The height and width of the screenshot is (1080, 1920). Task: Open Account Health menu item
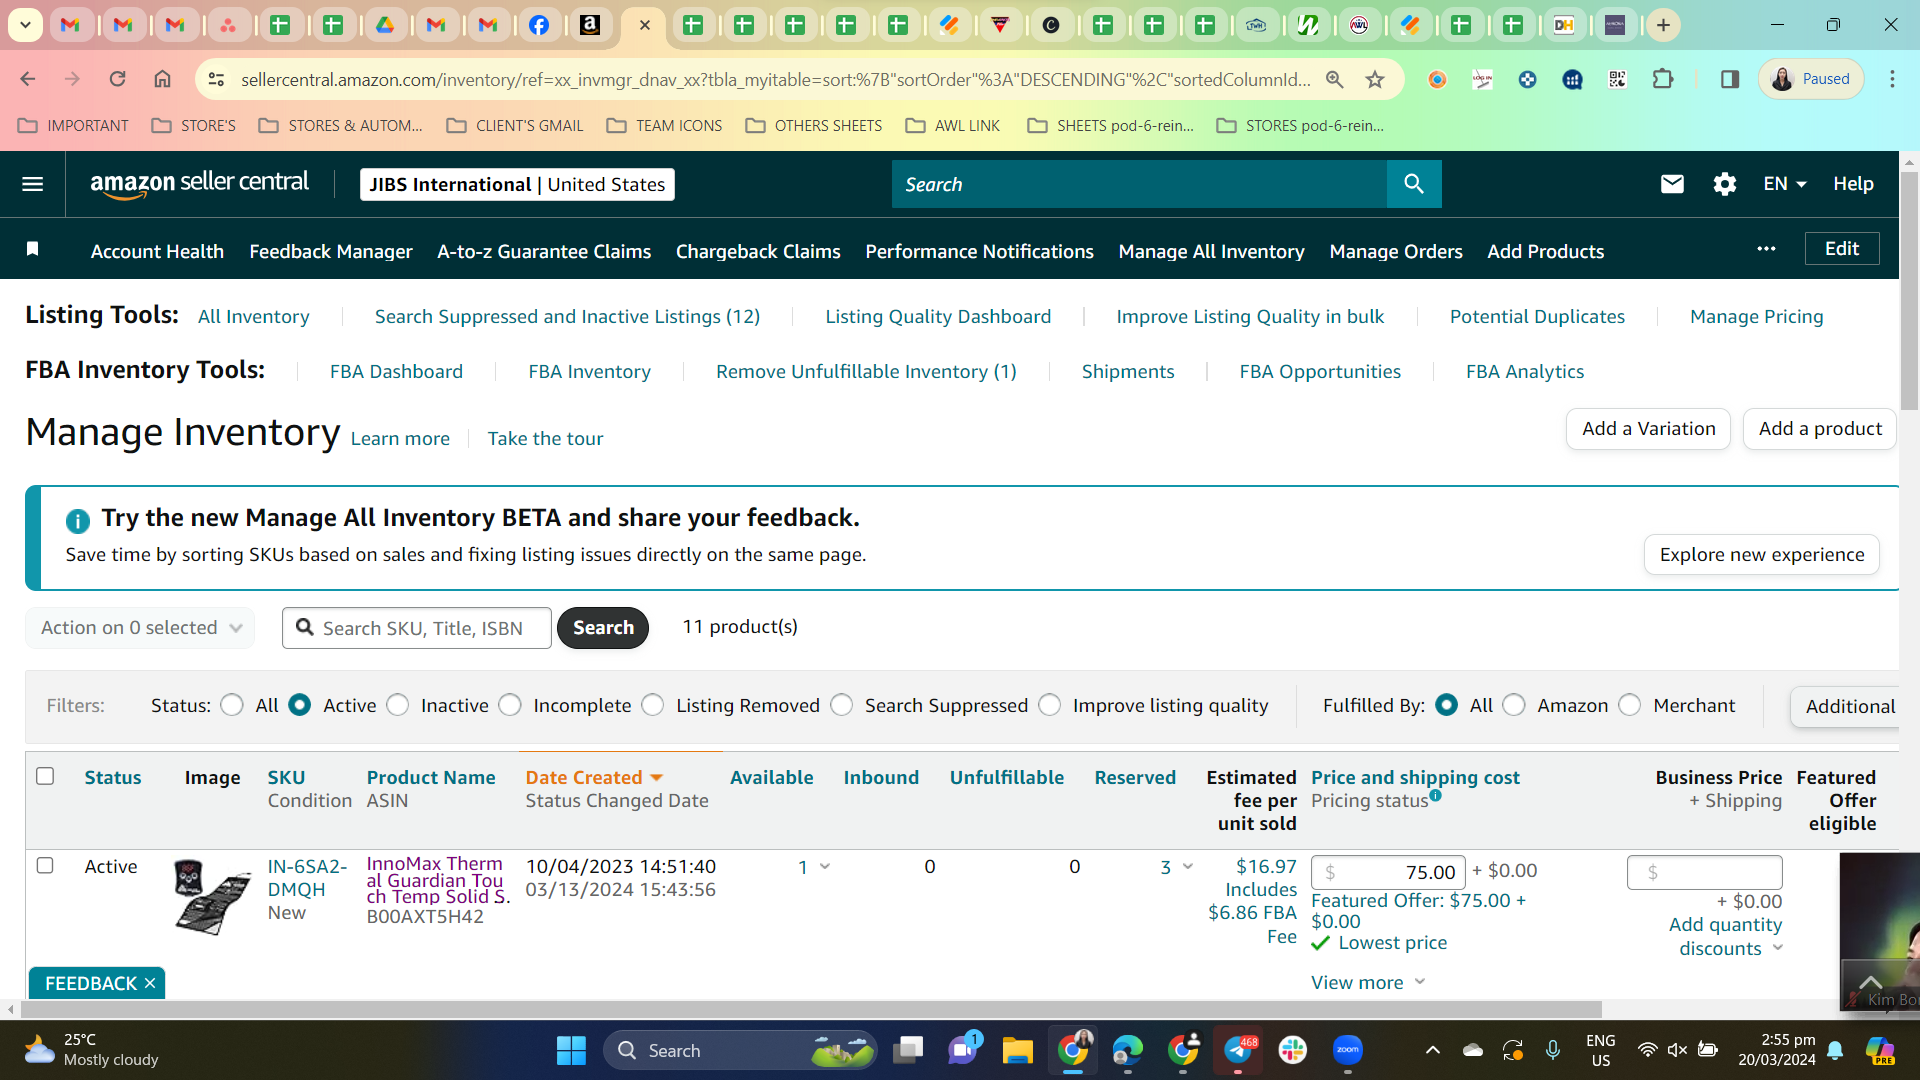pos(157,251)
